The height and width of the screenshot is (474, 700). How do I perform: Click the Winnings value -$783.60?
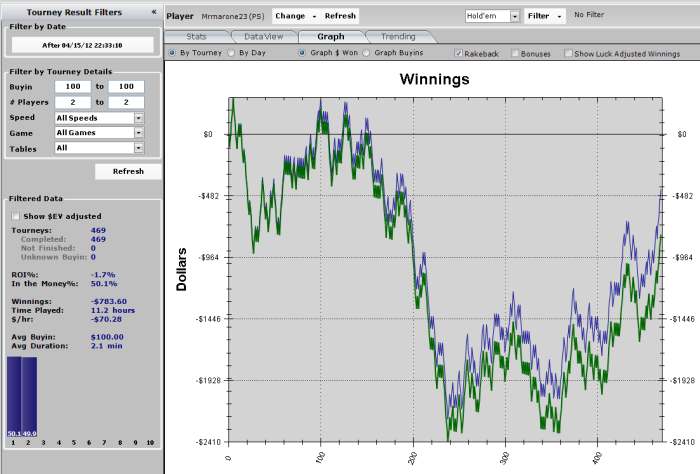pos(109,302)
